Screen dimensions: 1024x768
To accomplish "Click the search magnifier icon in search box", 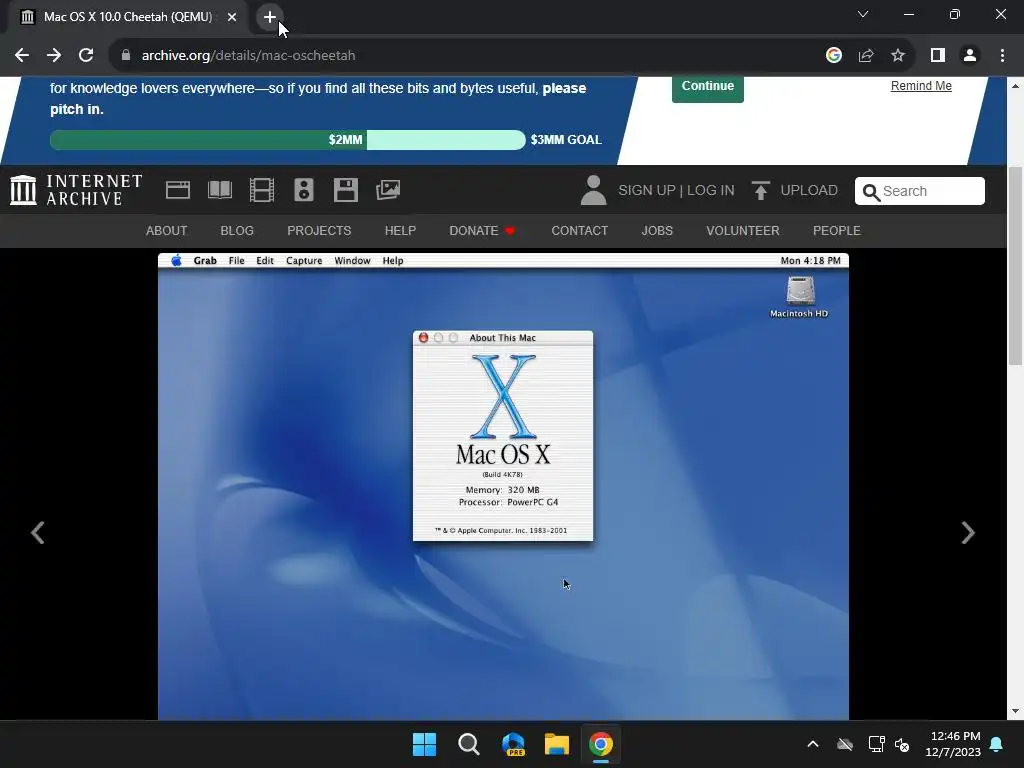I will click(x=871, y=192).
